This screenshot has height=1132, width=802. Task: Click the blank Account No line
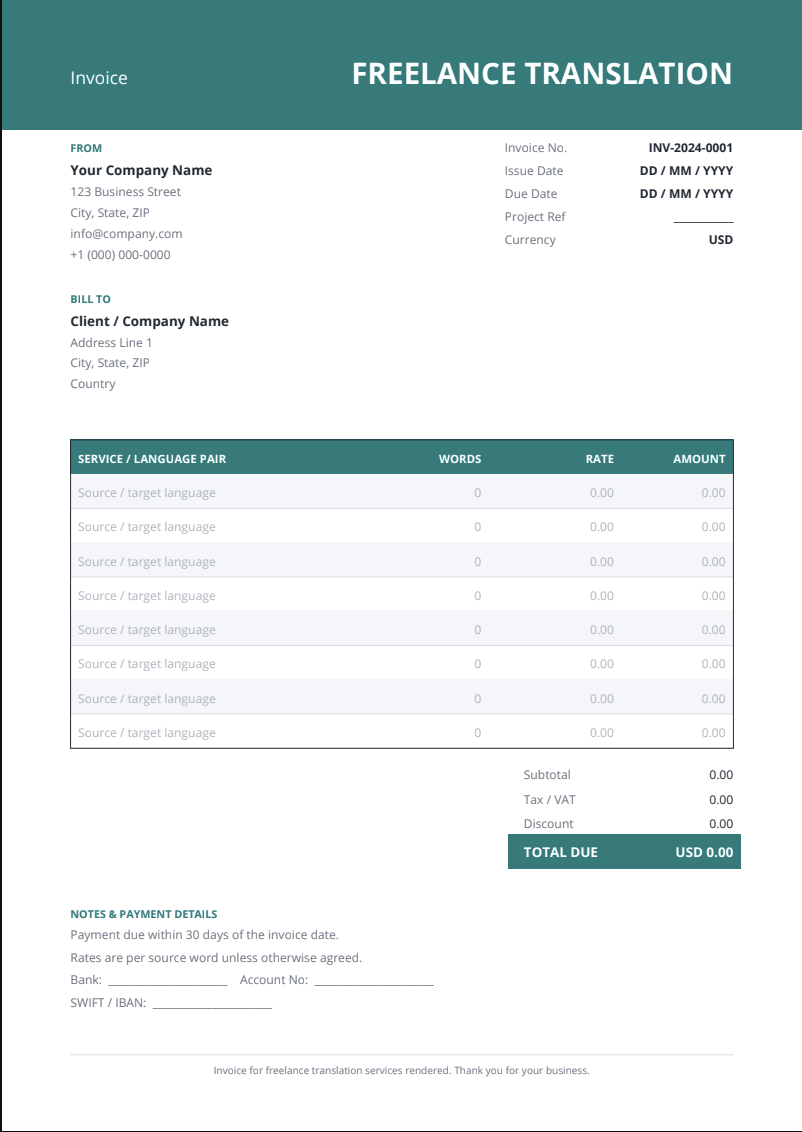(374, 980)
